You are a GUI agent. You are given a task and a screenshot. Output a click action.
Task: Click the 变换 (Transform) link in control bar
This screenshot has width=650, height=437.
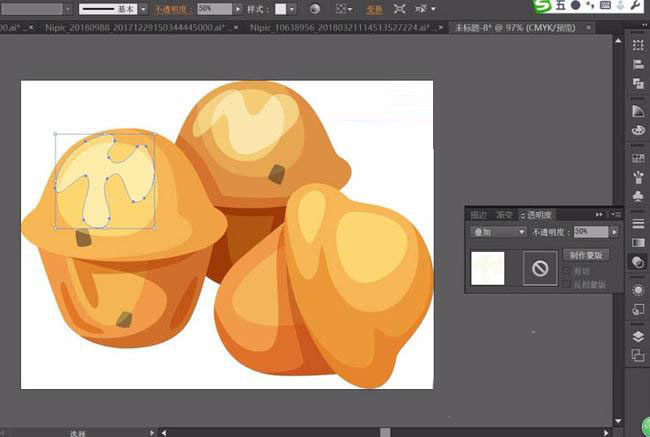click(374, 8)
